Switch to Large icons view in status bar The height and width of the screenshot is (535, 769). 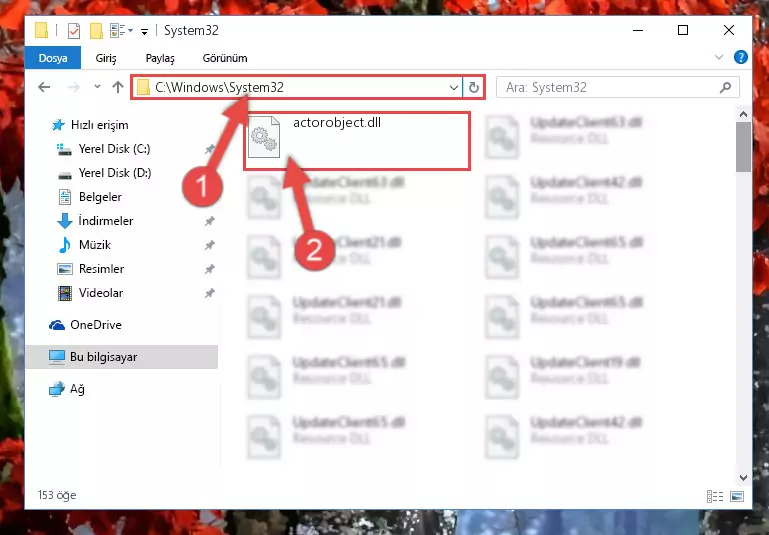737,497
